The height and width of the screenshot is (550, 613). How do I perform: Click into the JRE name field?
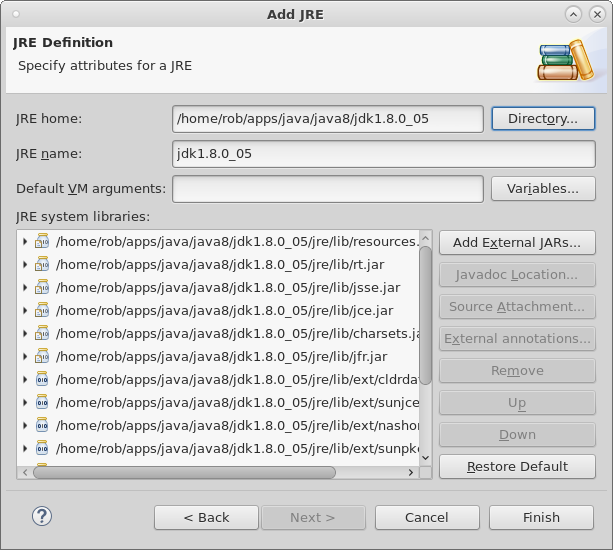(383, 154)
